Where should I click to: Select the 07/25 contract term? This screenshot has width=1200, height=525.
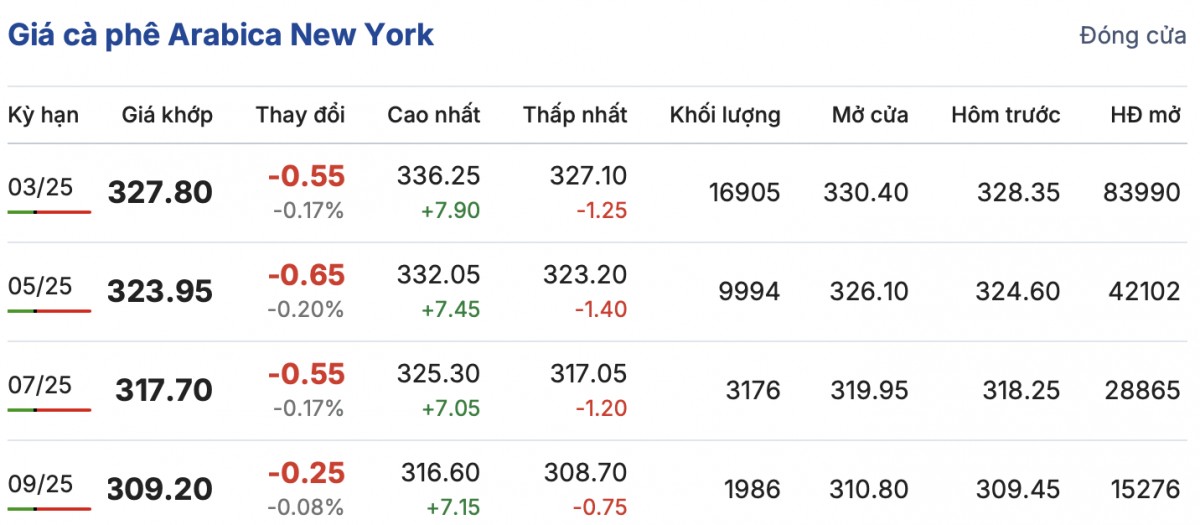41,385
